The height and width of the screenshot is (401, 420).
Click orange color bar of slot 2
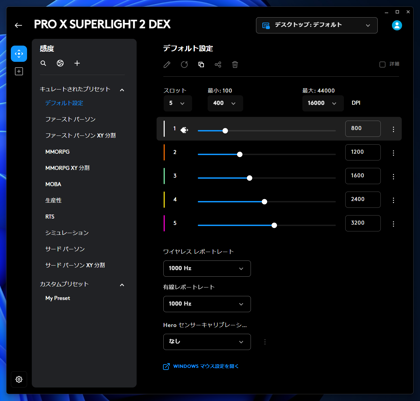[x=164, y=152]
